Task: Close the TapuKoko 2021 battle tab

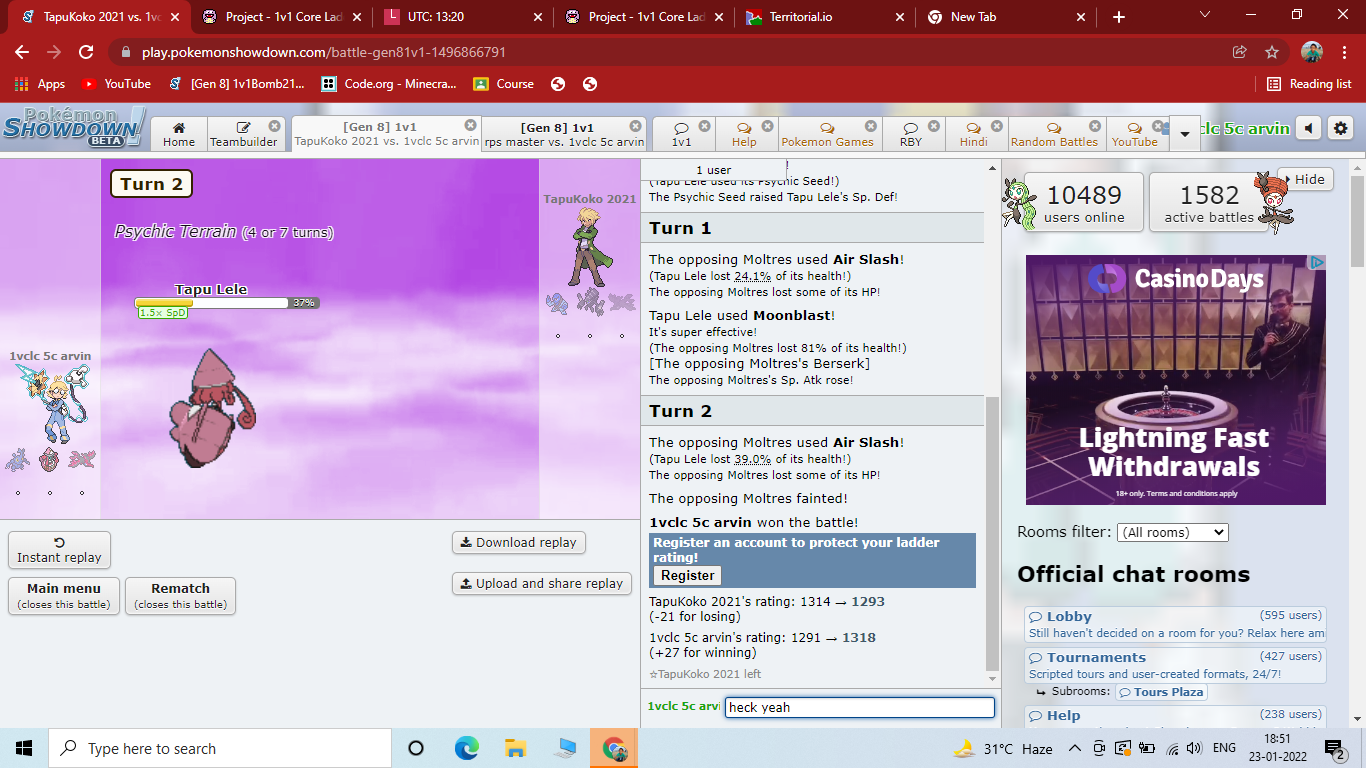Action: (470, 125)
